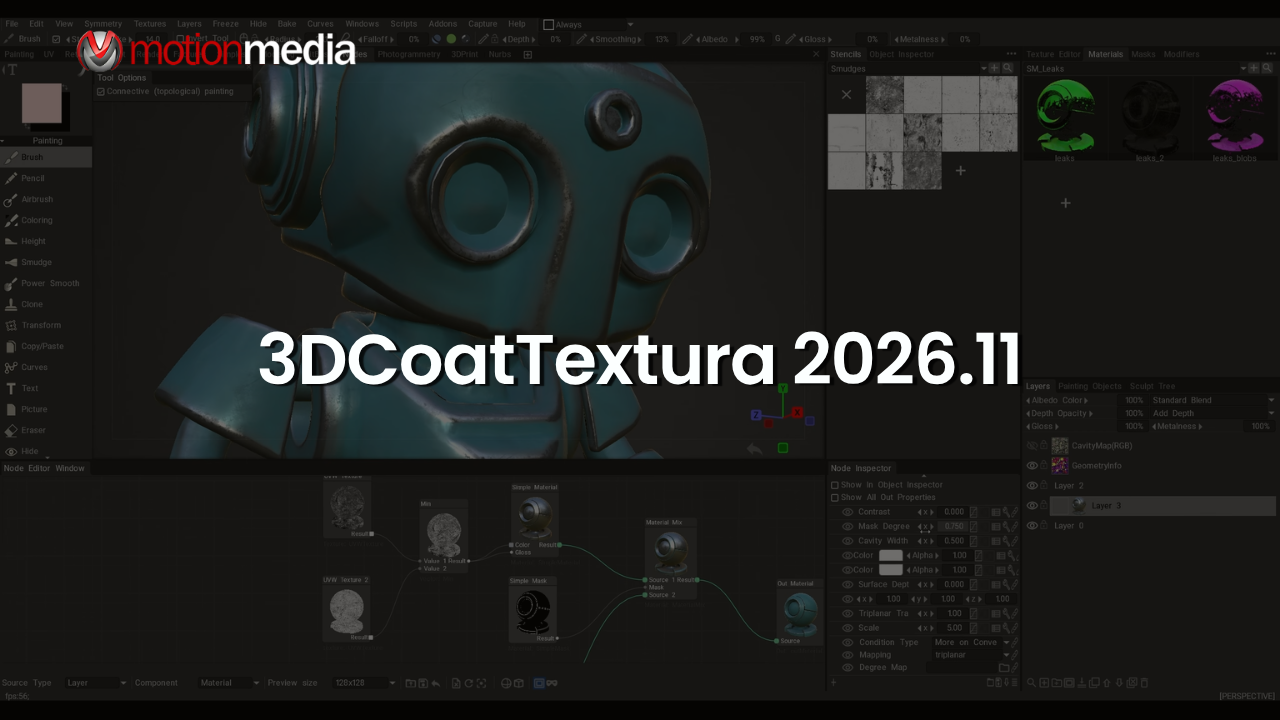Move layer up with arrow icon
The height and width of the screenshot is (720, 1280).
[1107, 683]
